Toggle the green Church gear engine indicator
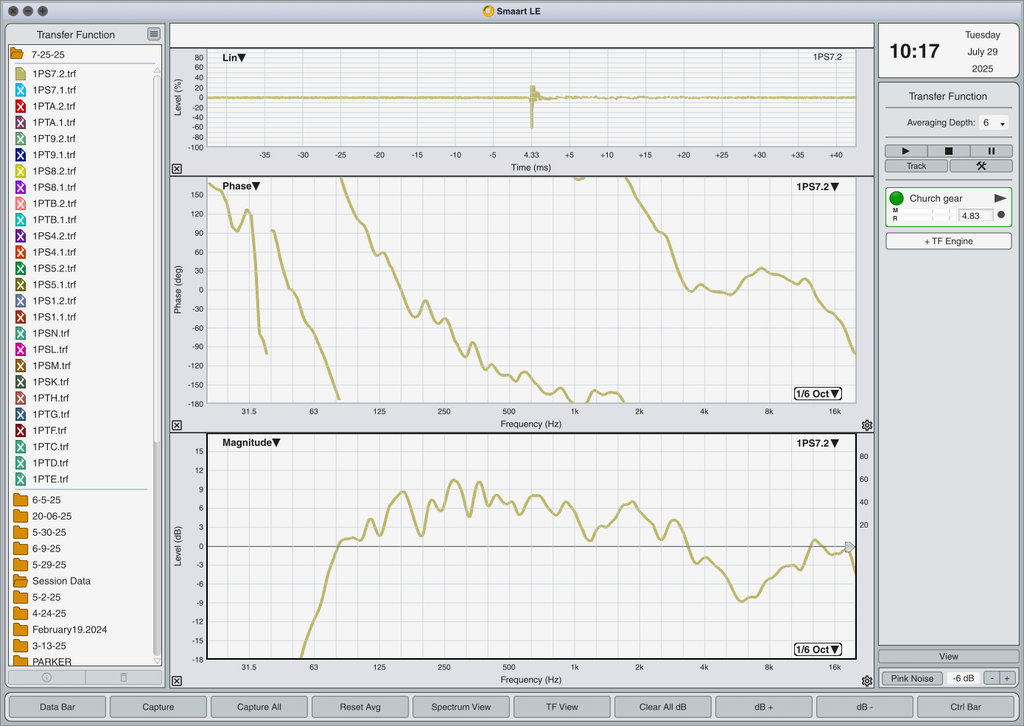 click(x=897, y=198)
